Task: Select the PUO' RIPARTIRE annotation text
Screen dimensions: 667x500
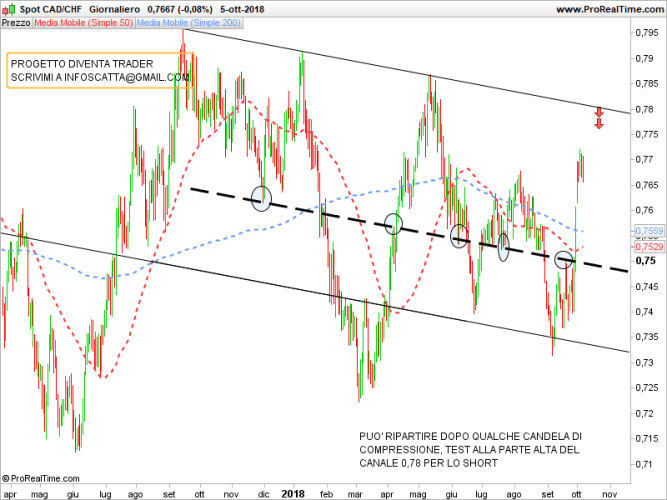Action: (x=470, y=449)
